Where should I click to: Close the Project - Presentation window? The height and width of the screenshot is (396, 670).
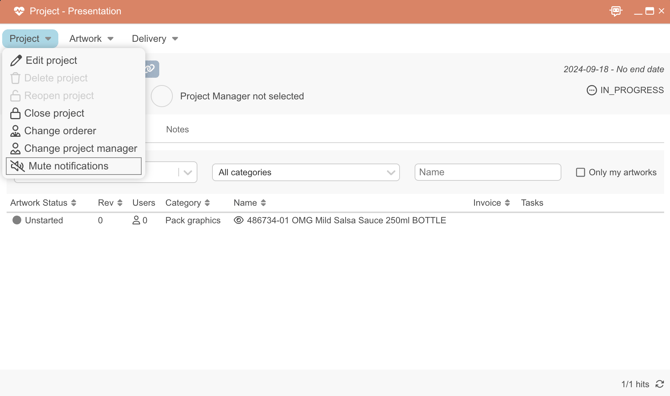pos(661,11)
